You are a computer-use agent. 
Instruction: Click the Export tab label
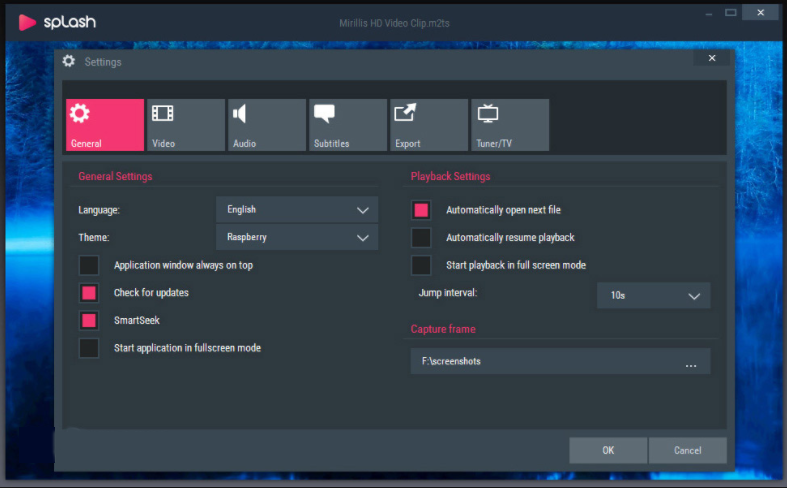(408, 144)
